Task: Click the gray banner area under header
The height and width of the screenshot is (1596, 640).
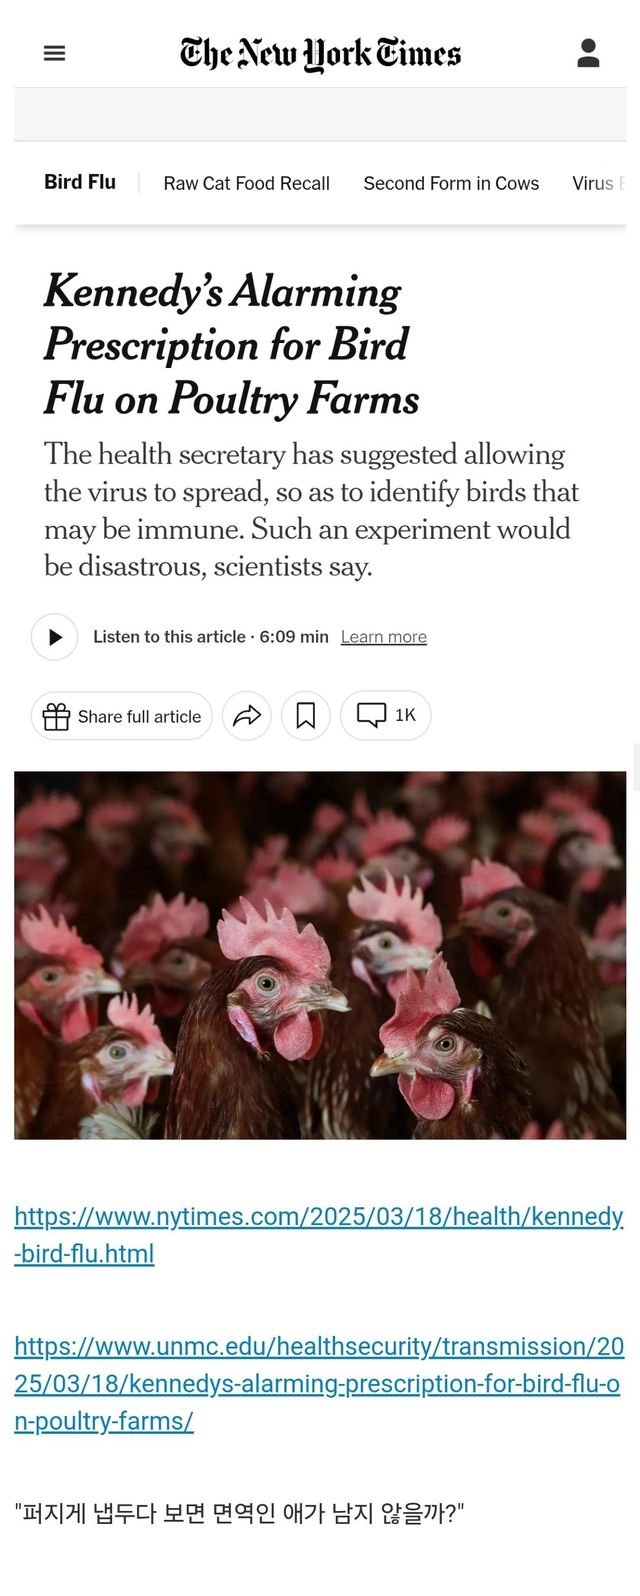Action: pos(320,114)
